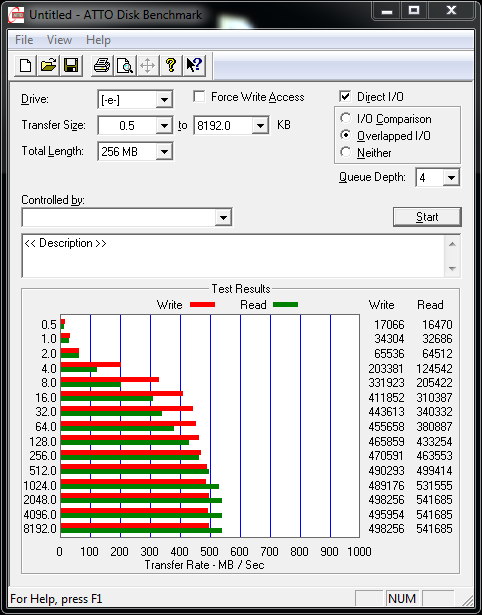Viewport: 482px width, 615px height.
Task: Click the green read bar for 1024.0
Action: 140,486
